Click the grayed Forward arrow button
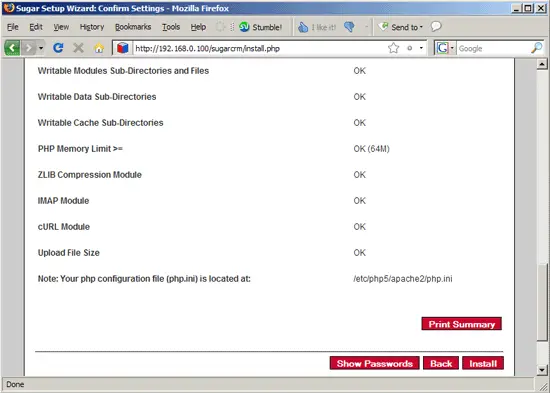Screen dimensions: 550x393 click(x=29, y=48)
